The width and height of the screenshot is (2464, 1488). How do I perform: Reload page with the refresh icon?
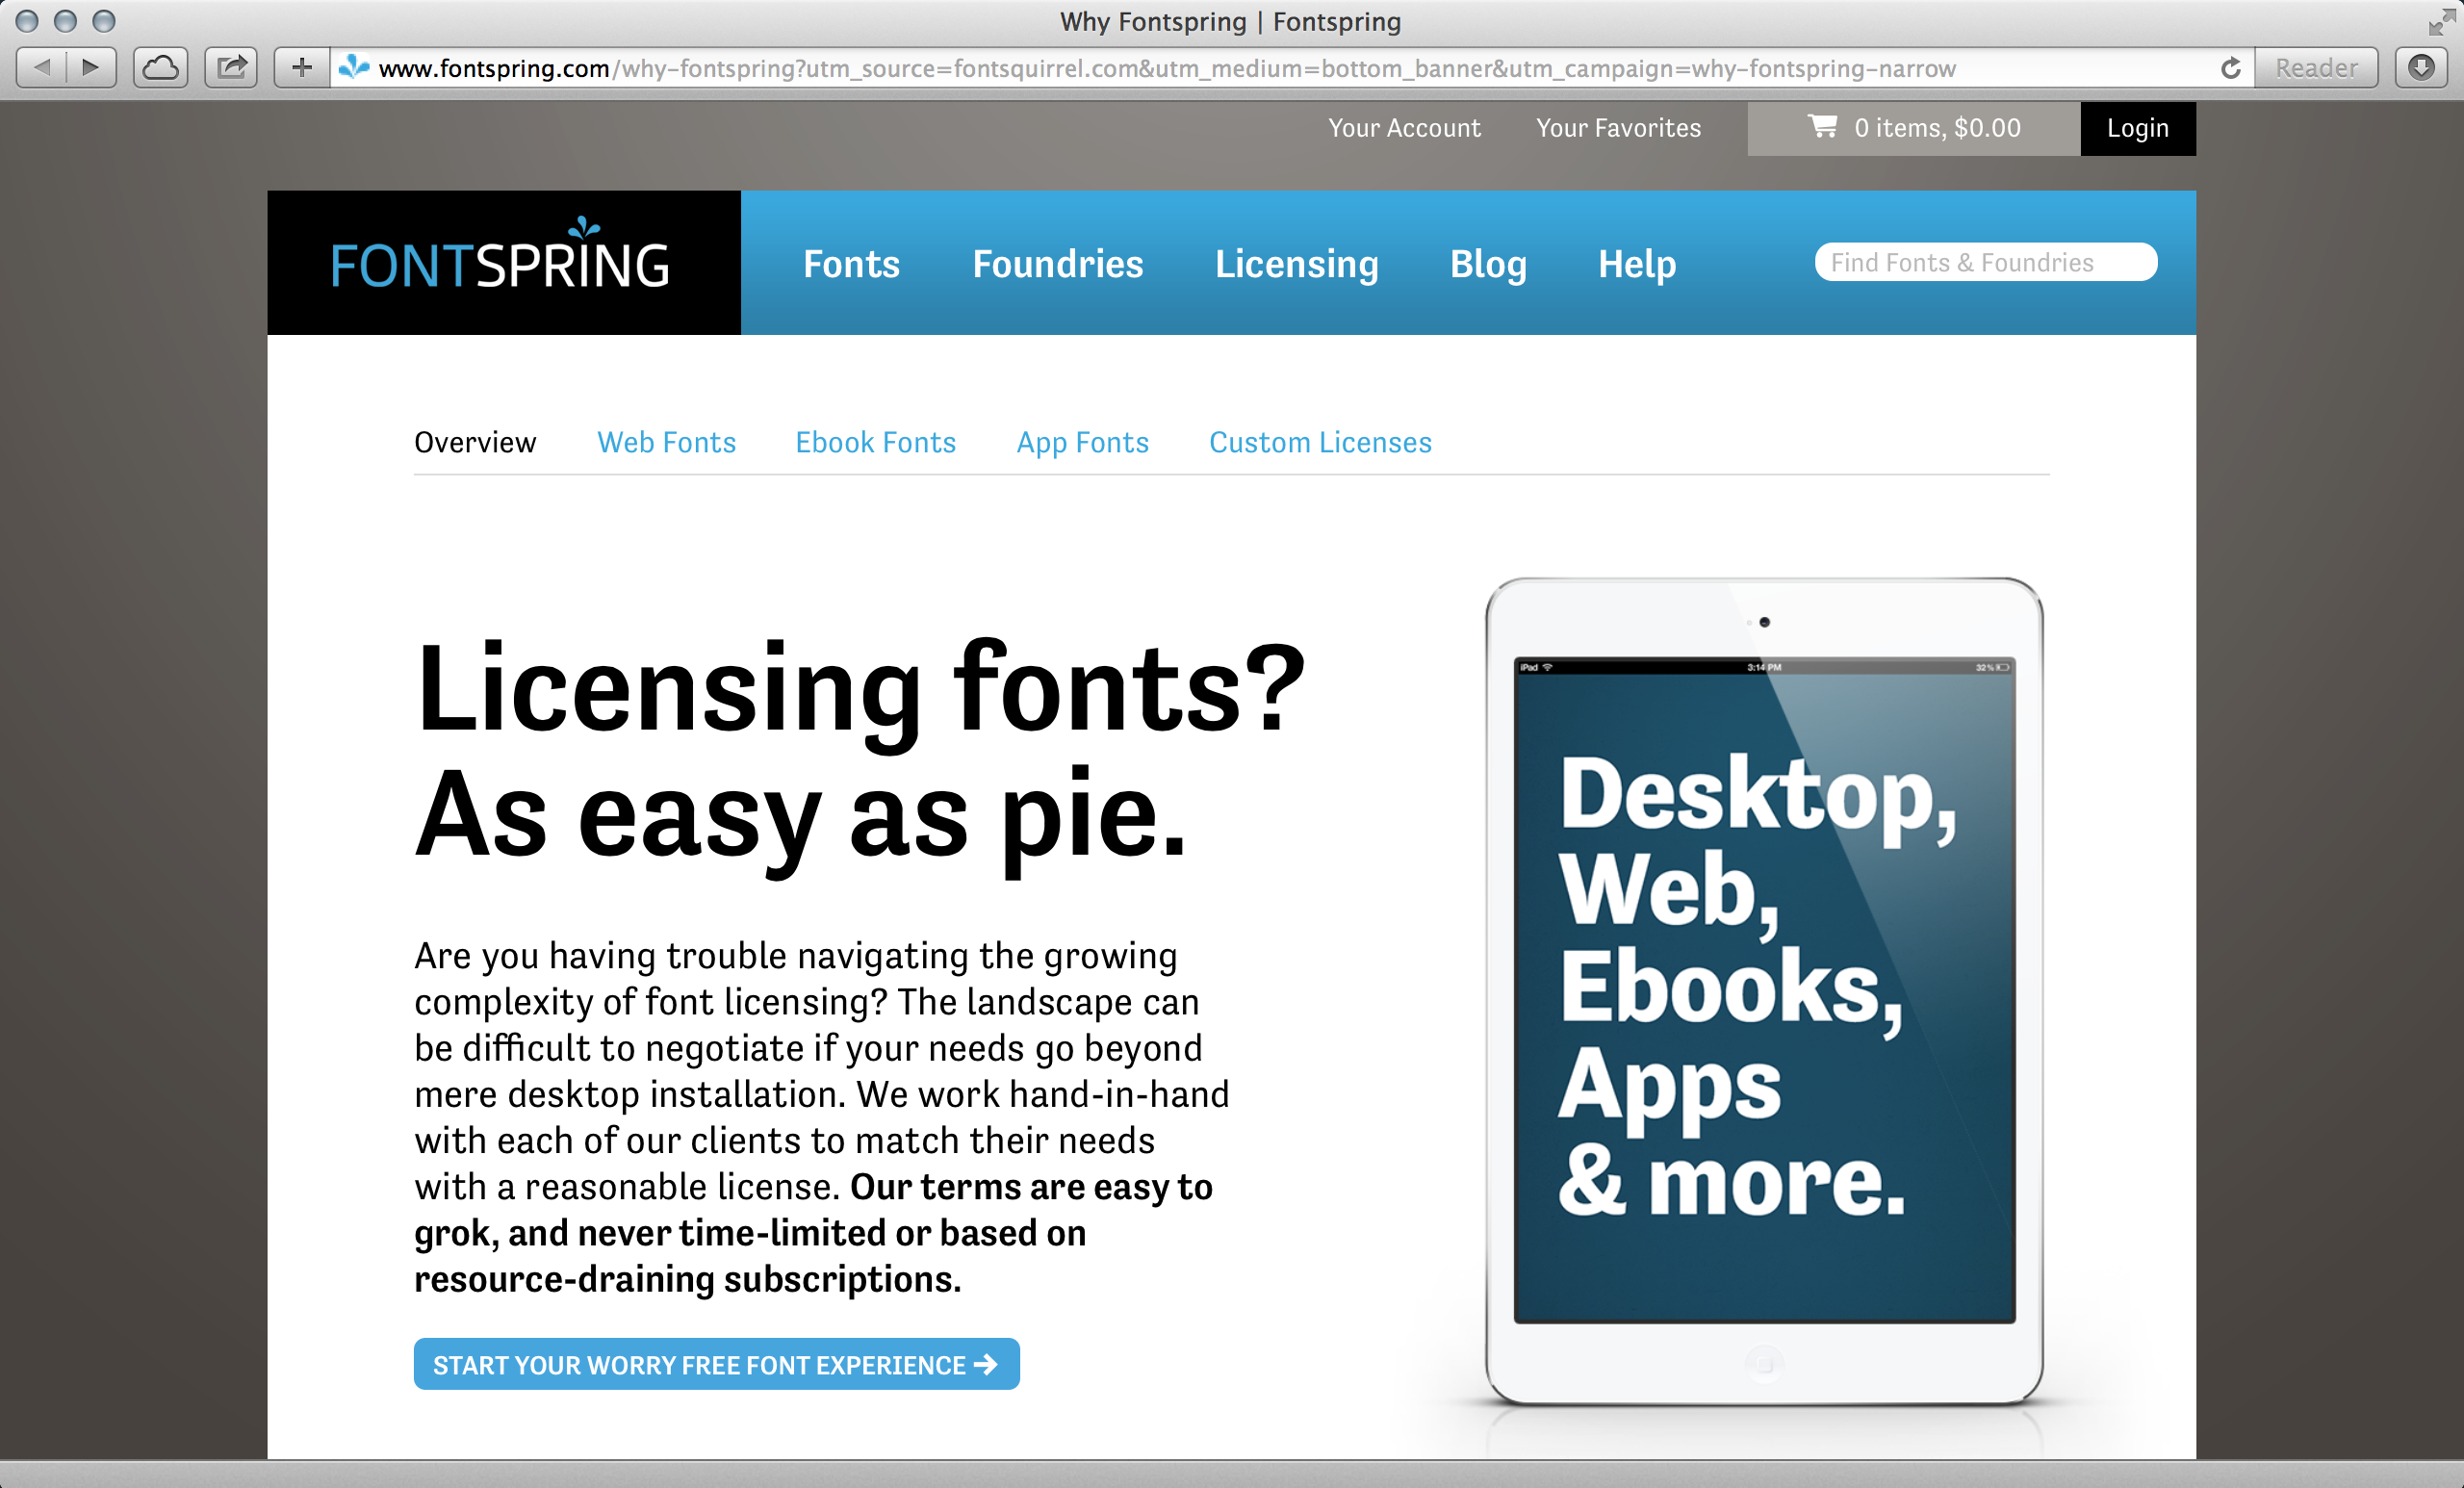point(2229,68)
